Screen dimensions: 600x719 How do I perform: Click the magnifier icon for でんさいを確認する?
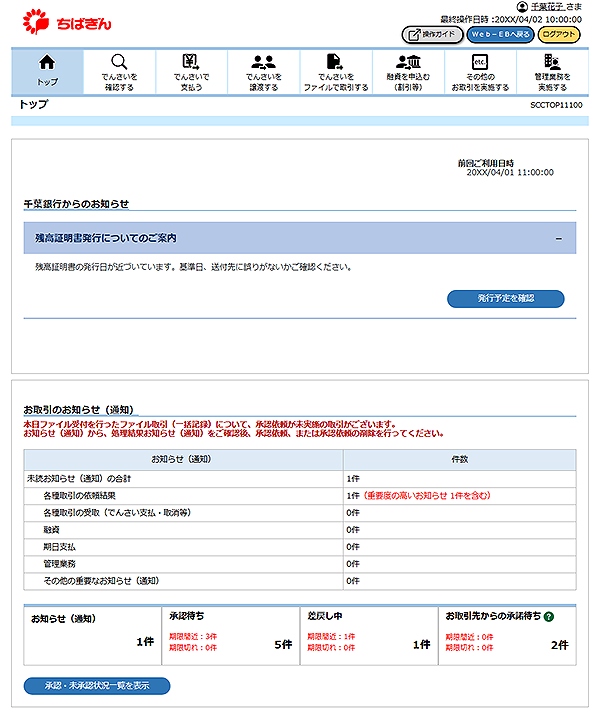(x=118, y=62)
